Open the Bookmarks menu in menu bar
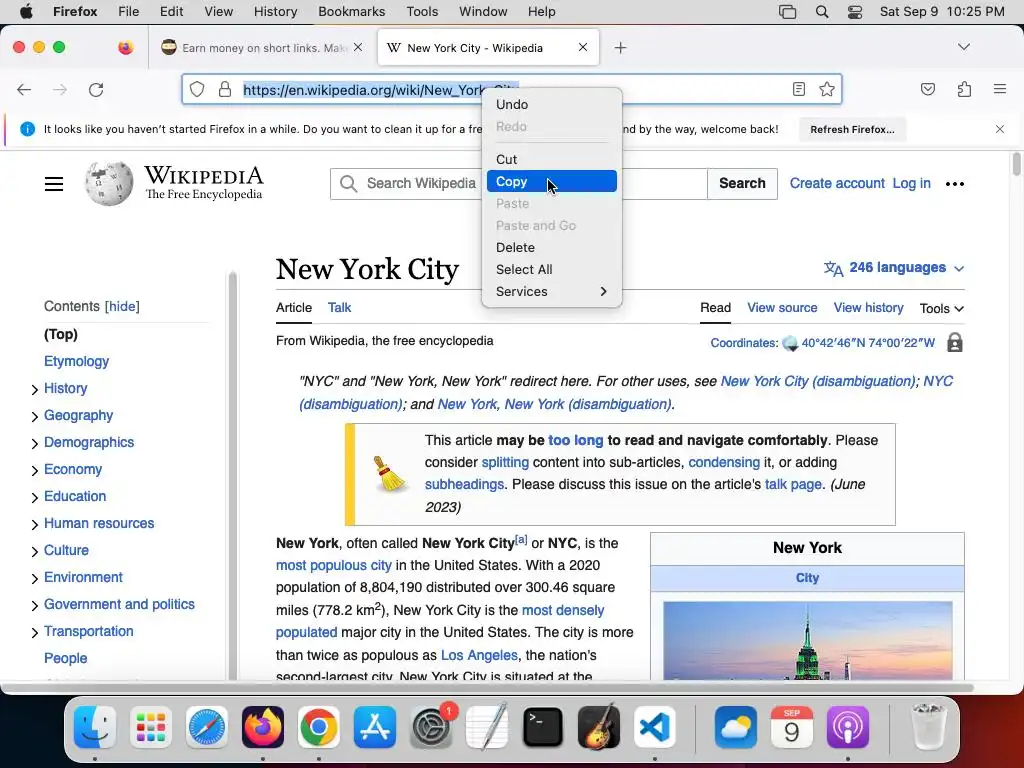Image resolution: width=1024 pixels, height=768 pixels. pos(351,12)
